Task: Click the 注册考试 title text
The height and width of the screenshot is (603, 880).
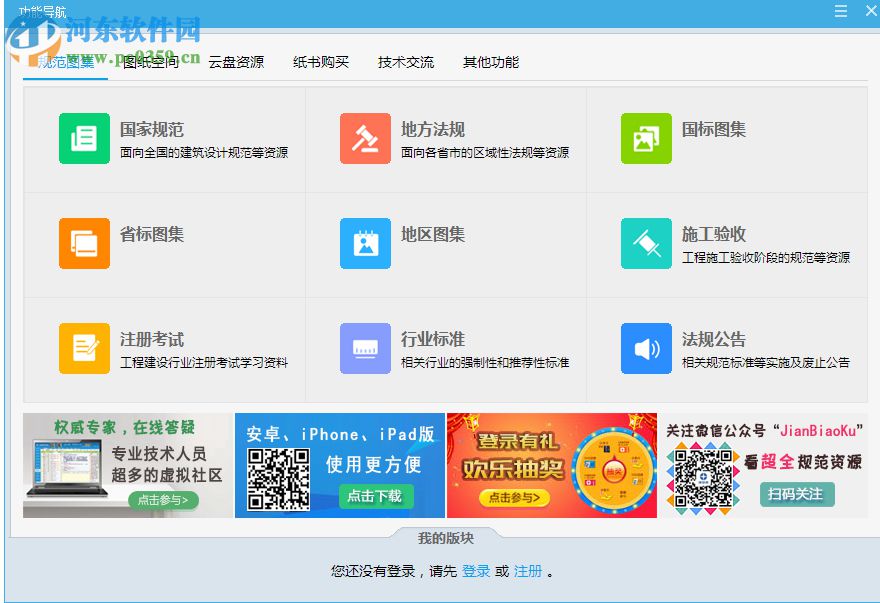Action: click(x=152, y=339)
